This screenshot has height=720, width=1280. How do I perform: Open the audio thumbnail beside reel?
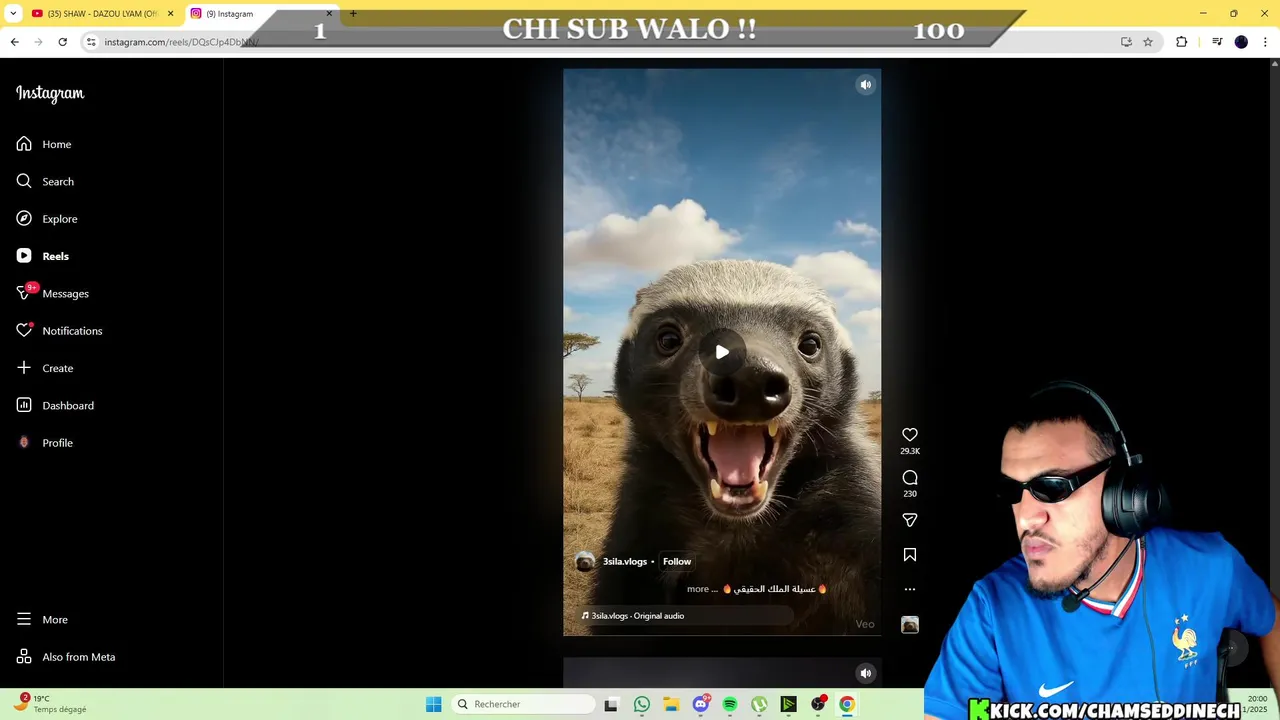(x=910, y=625)
